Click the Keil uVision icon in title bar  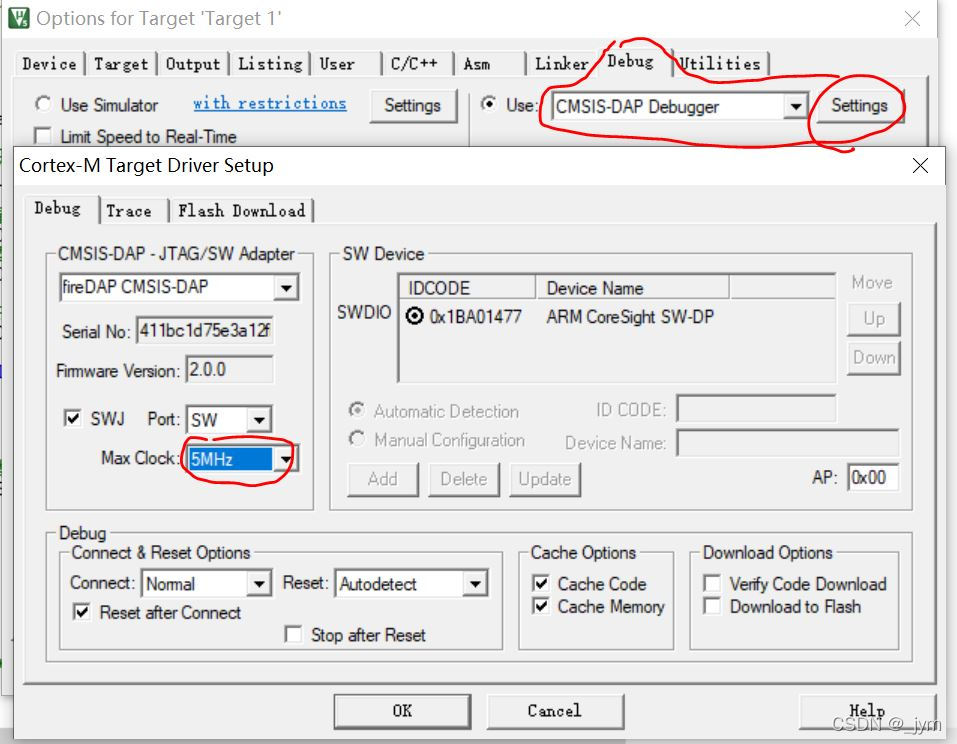[x=18, y=18]
